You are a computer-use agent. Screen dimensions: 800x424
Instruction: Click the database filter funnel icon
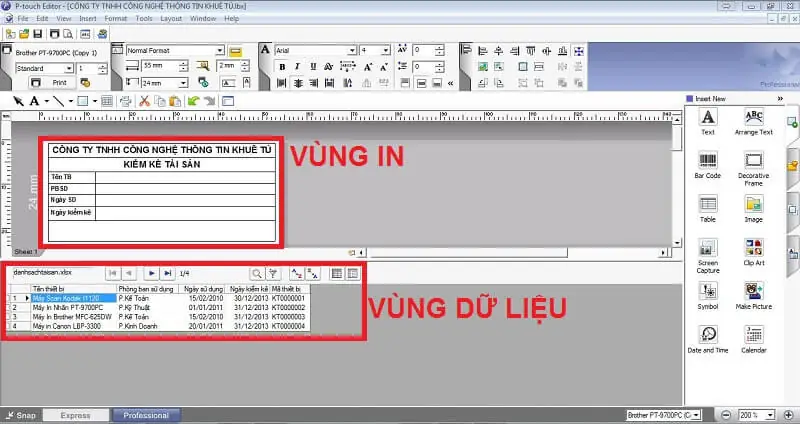273,274
